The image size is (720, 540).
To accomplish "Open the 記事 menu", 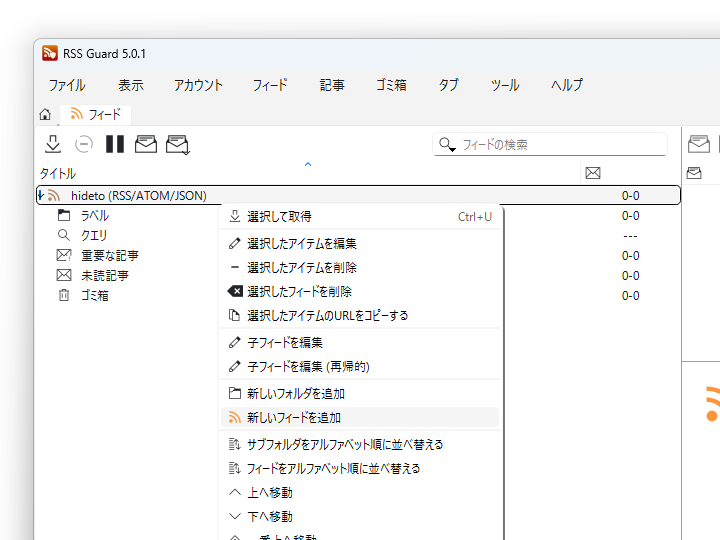I will [x=332, y=85].
